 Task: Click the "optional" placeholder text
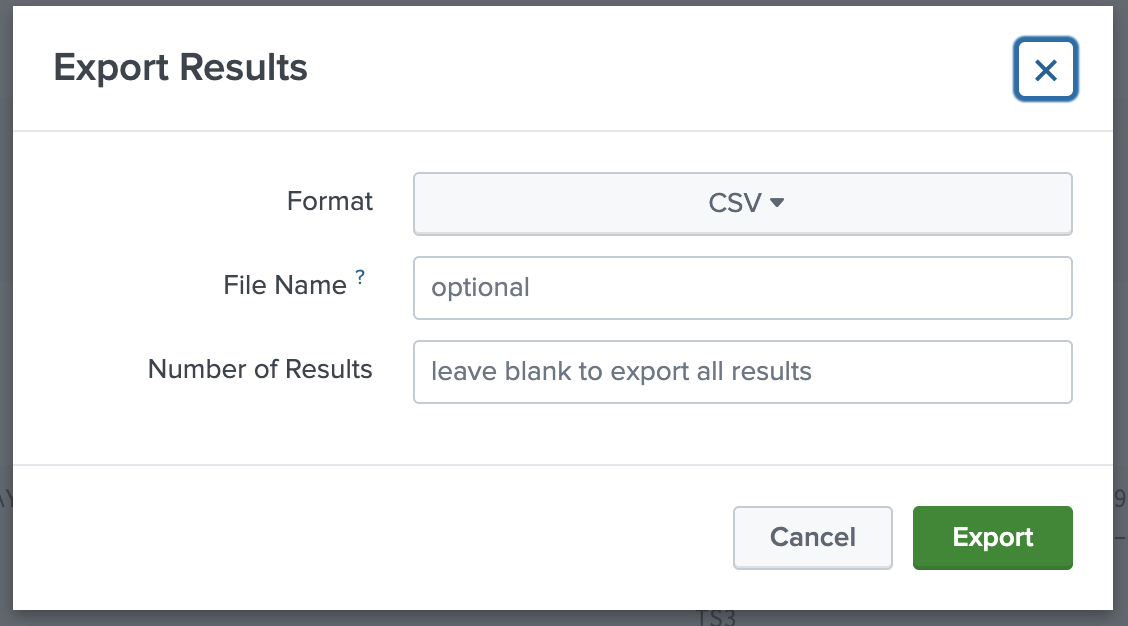[x=480, y=288]
